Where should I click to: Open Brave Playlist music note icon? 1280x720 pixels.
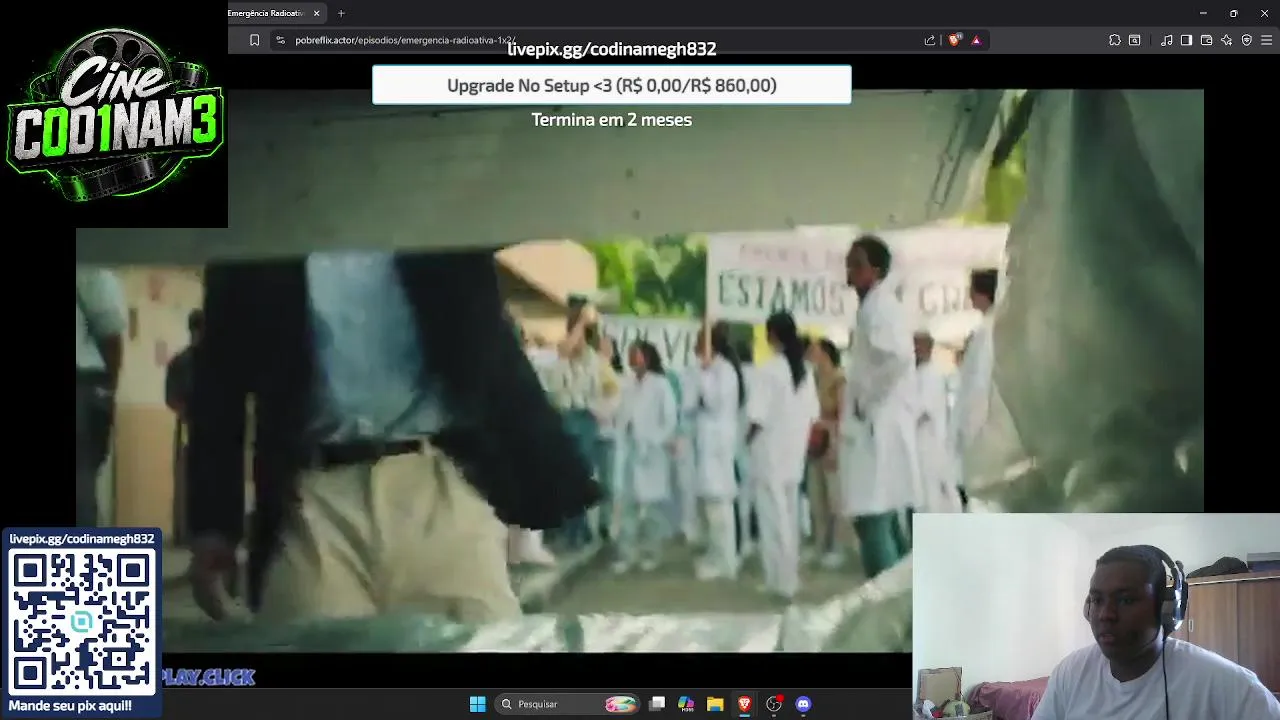1167,40
